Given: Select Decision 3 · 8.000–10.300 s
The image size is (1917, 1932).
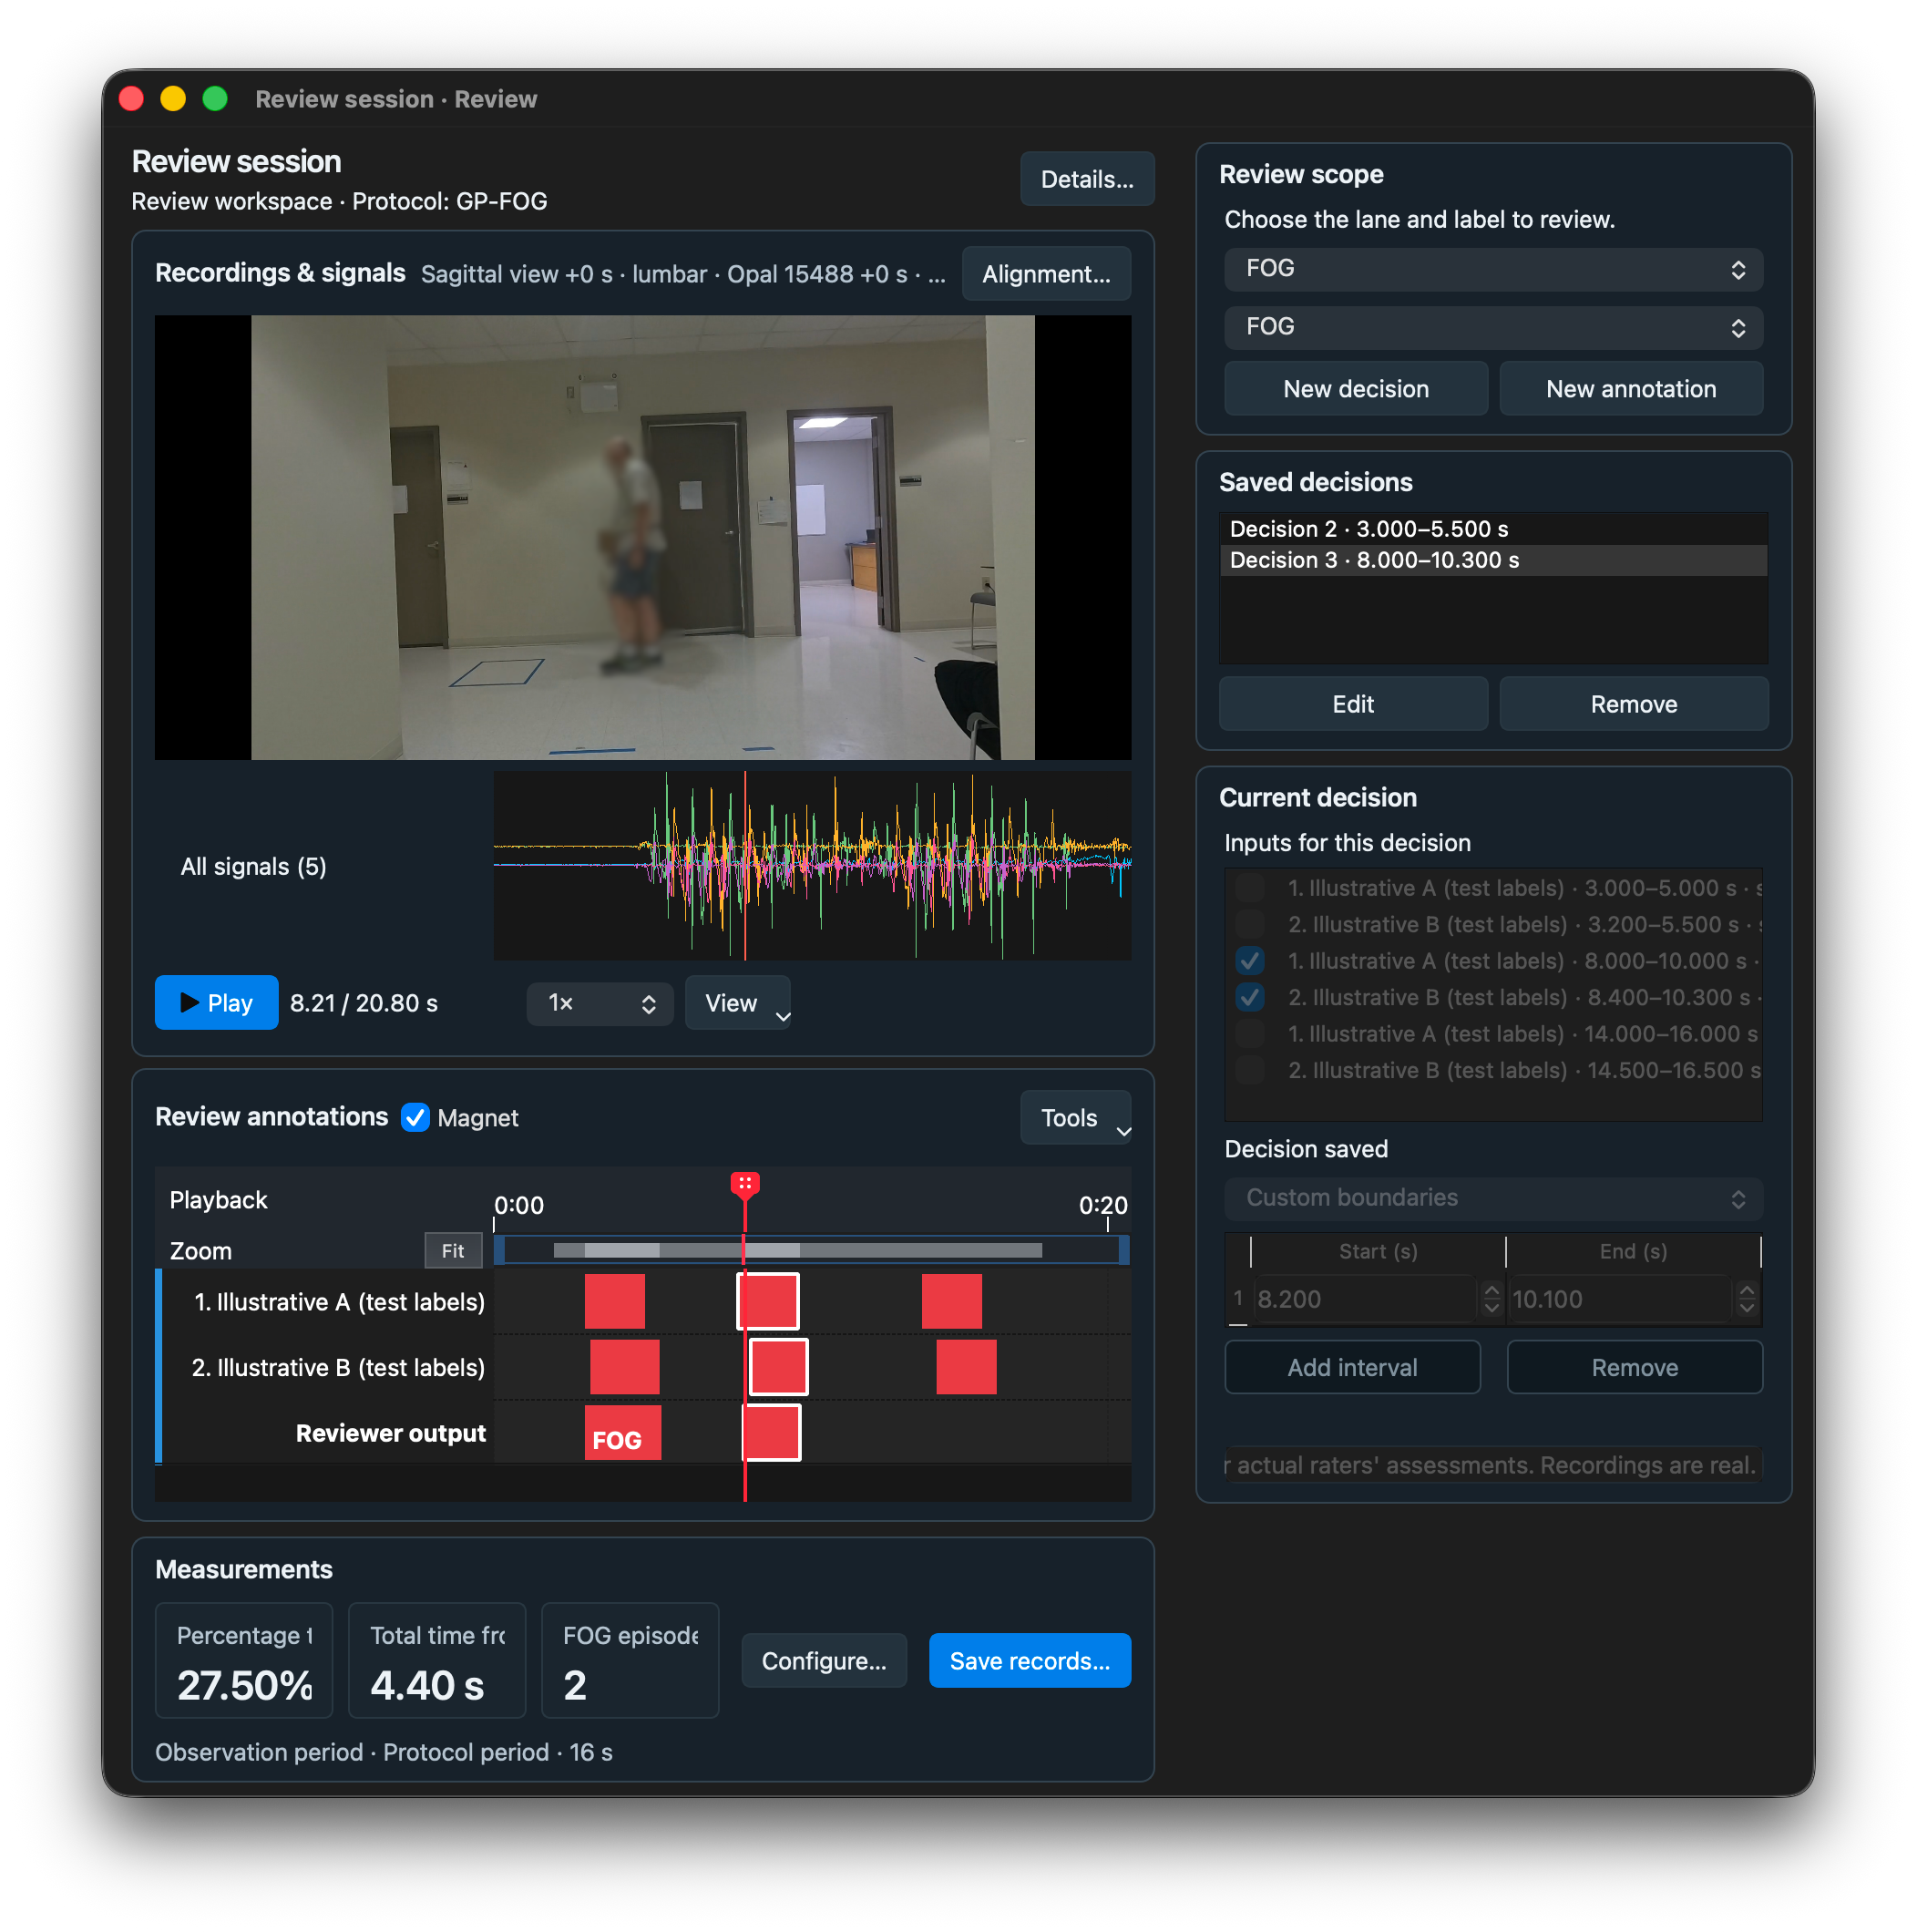Looking at the screenshot, I should tap(1492, 560).
